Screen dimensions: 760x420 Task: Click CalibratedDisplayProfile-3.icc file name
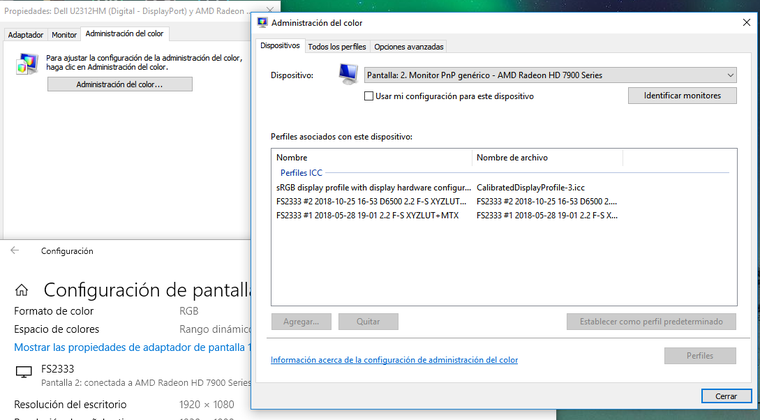531,187
